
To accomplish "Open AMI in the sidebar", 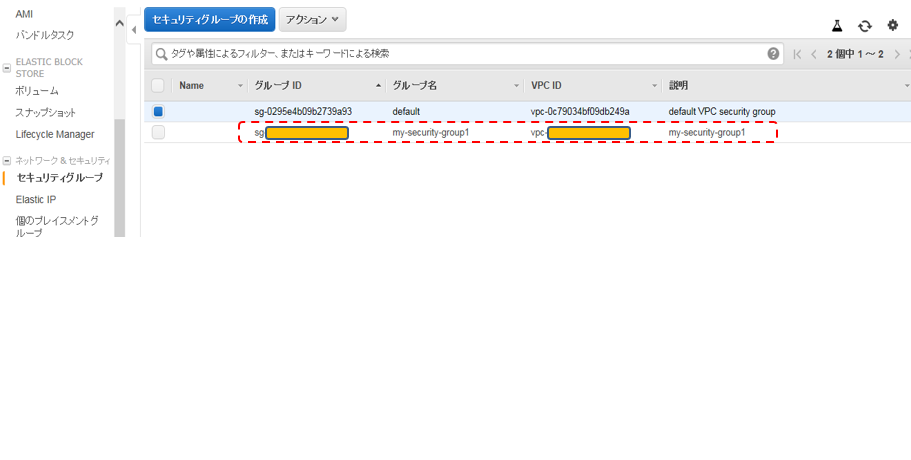I will (x=24, y=14).
